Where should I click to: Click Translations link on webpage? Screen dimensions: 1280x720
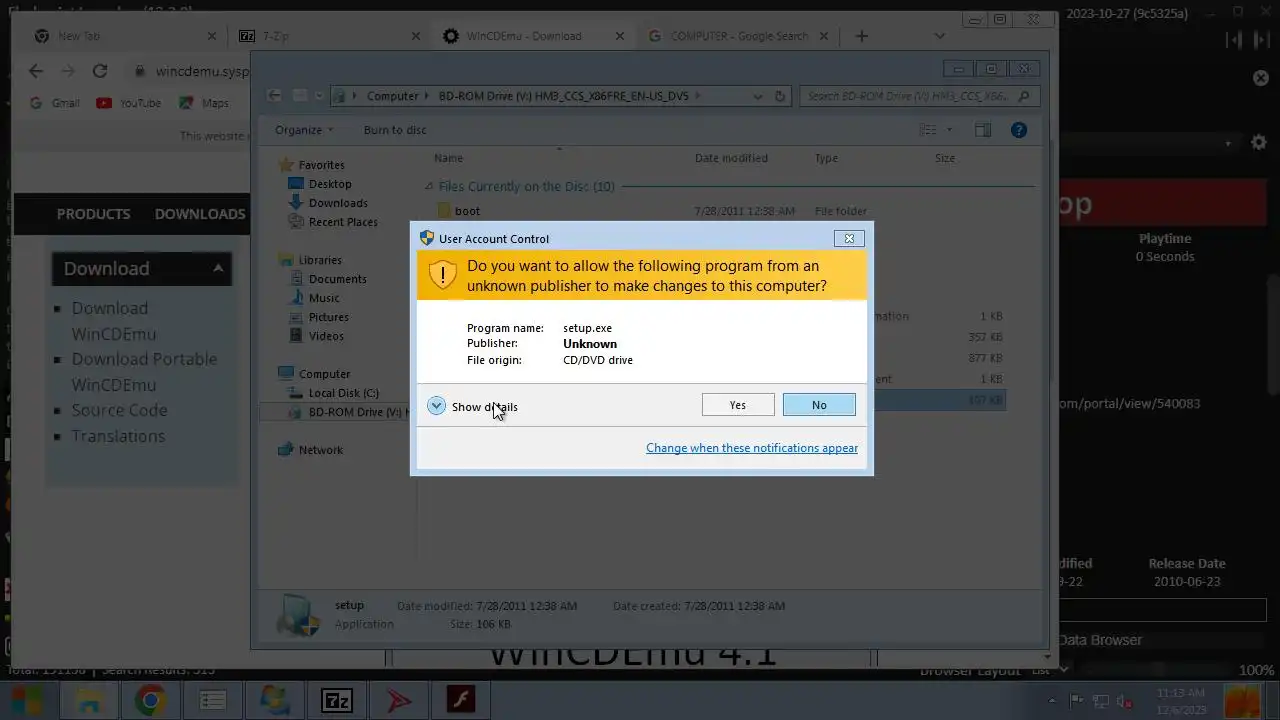tap(118, 436)
